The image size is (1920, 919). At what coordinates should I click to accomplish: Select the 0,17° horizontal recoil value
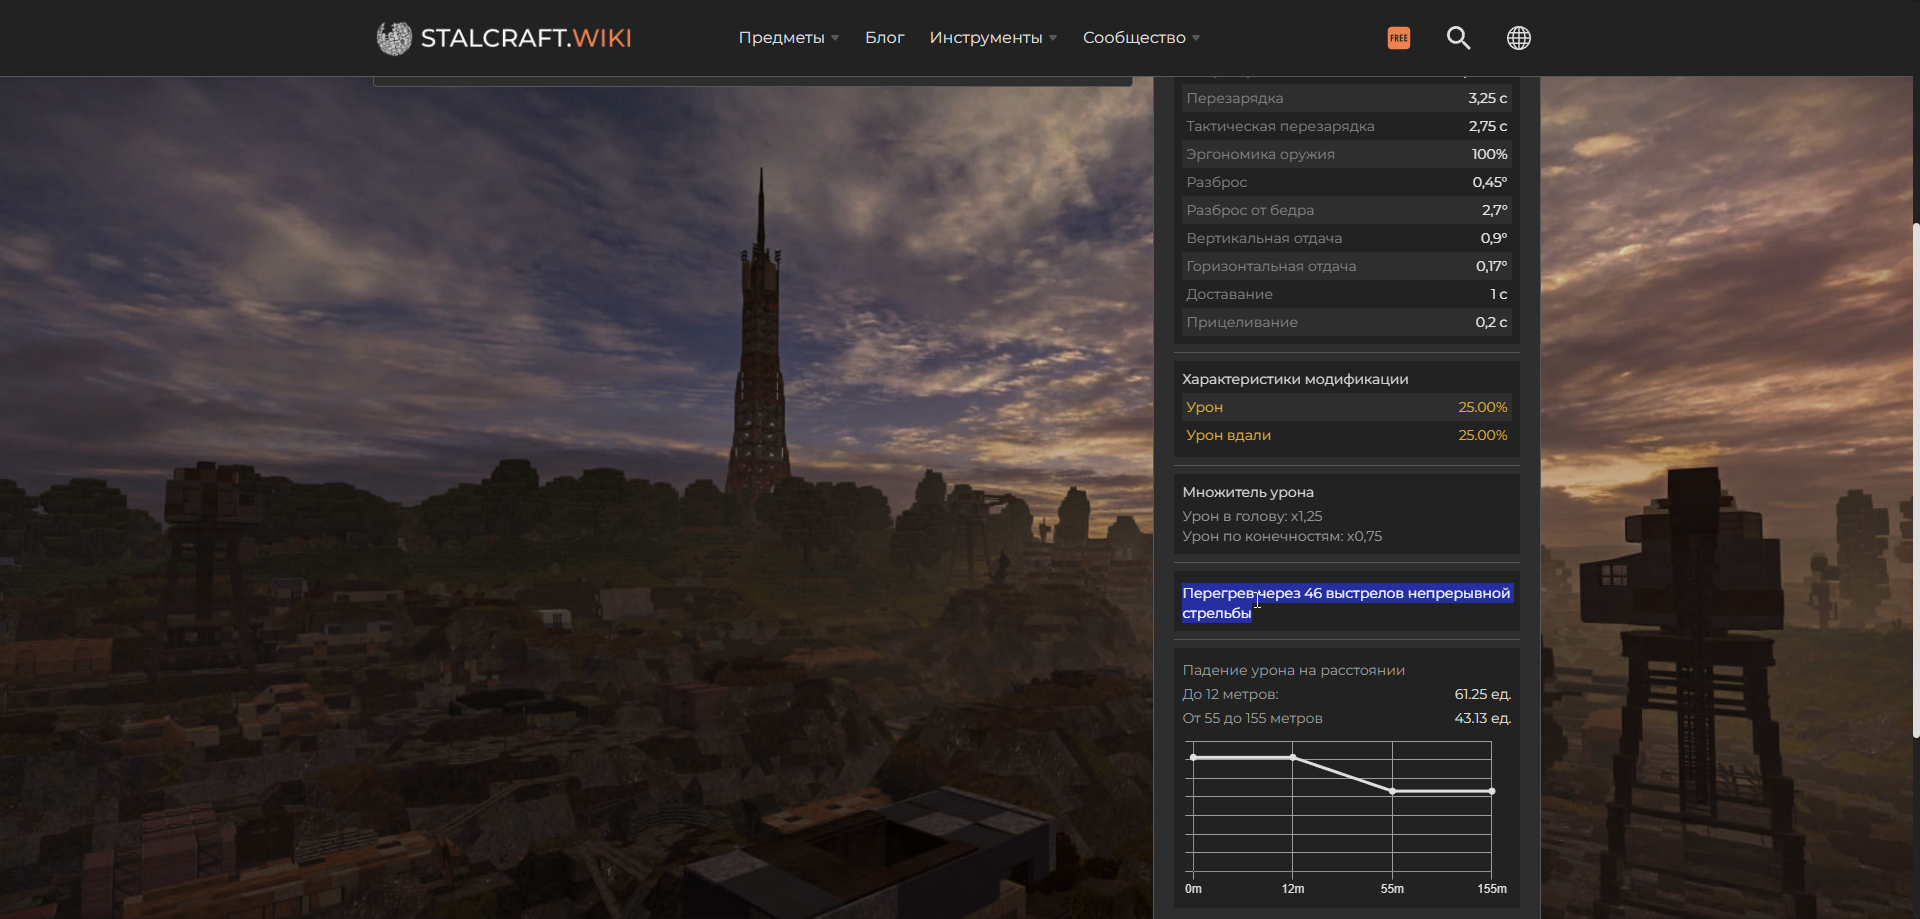tap(1491, 266)
